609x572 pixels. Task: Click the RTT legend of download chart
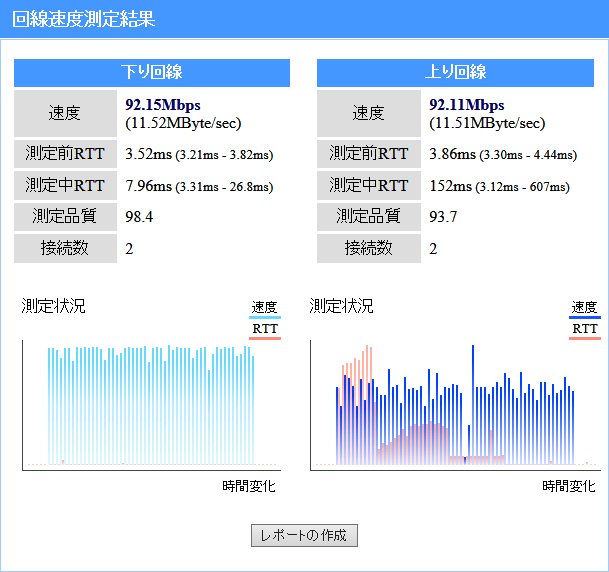tap(265, 329)
